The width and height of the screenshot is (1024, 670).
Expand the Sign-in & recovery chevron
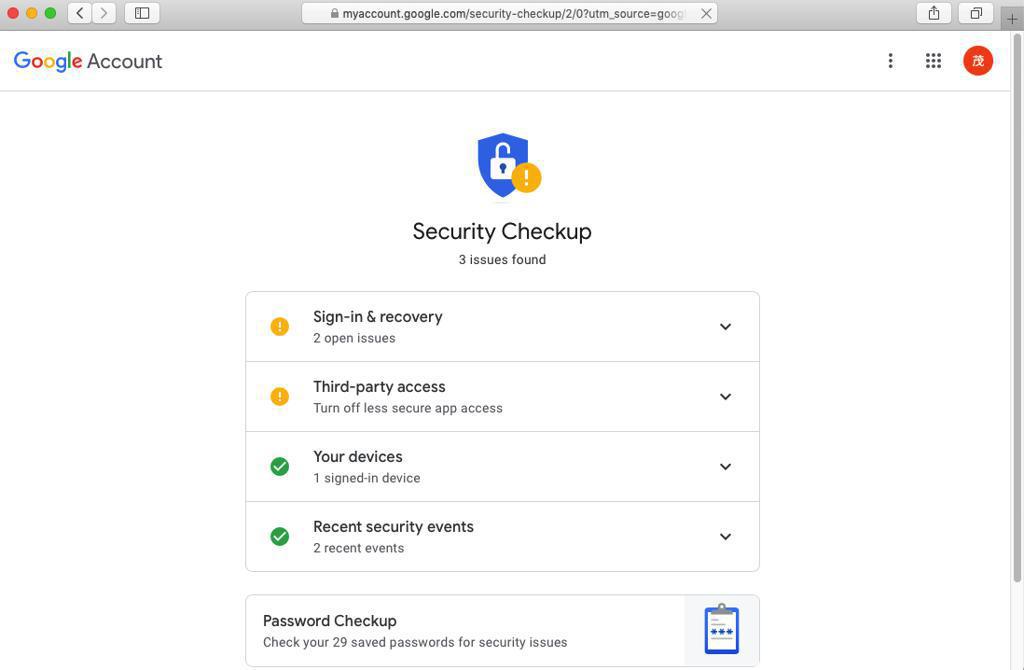pyautogui.click(x=725, y=327)
